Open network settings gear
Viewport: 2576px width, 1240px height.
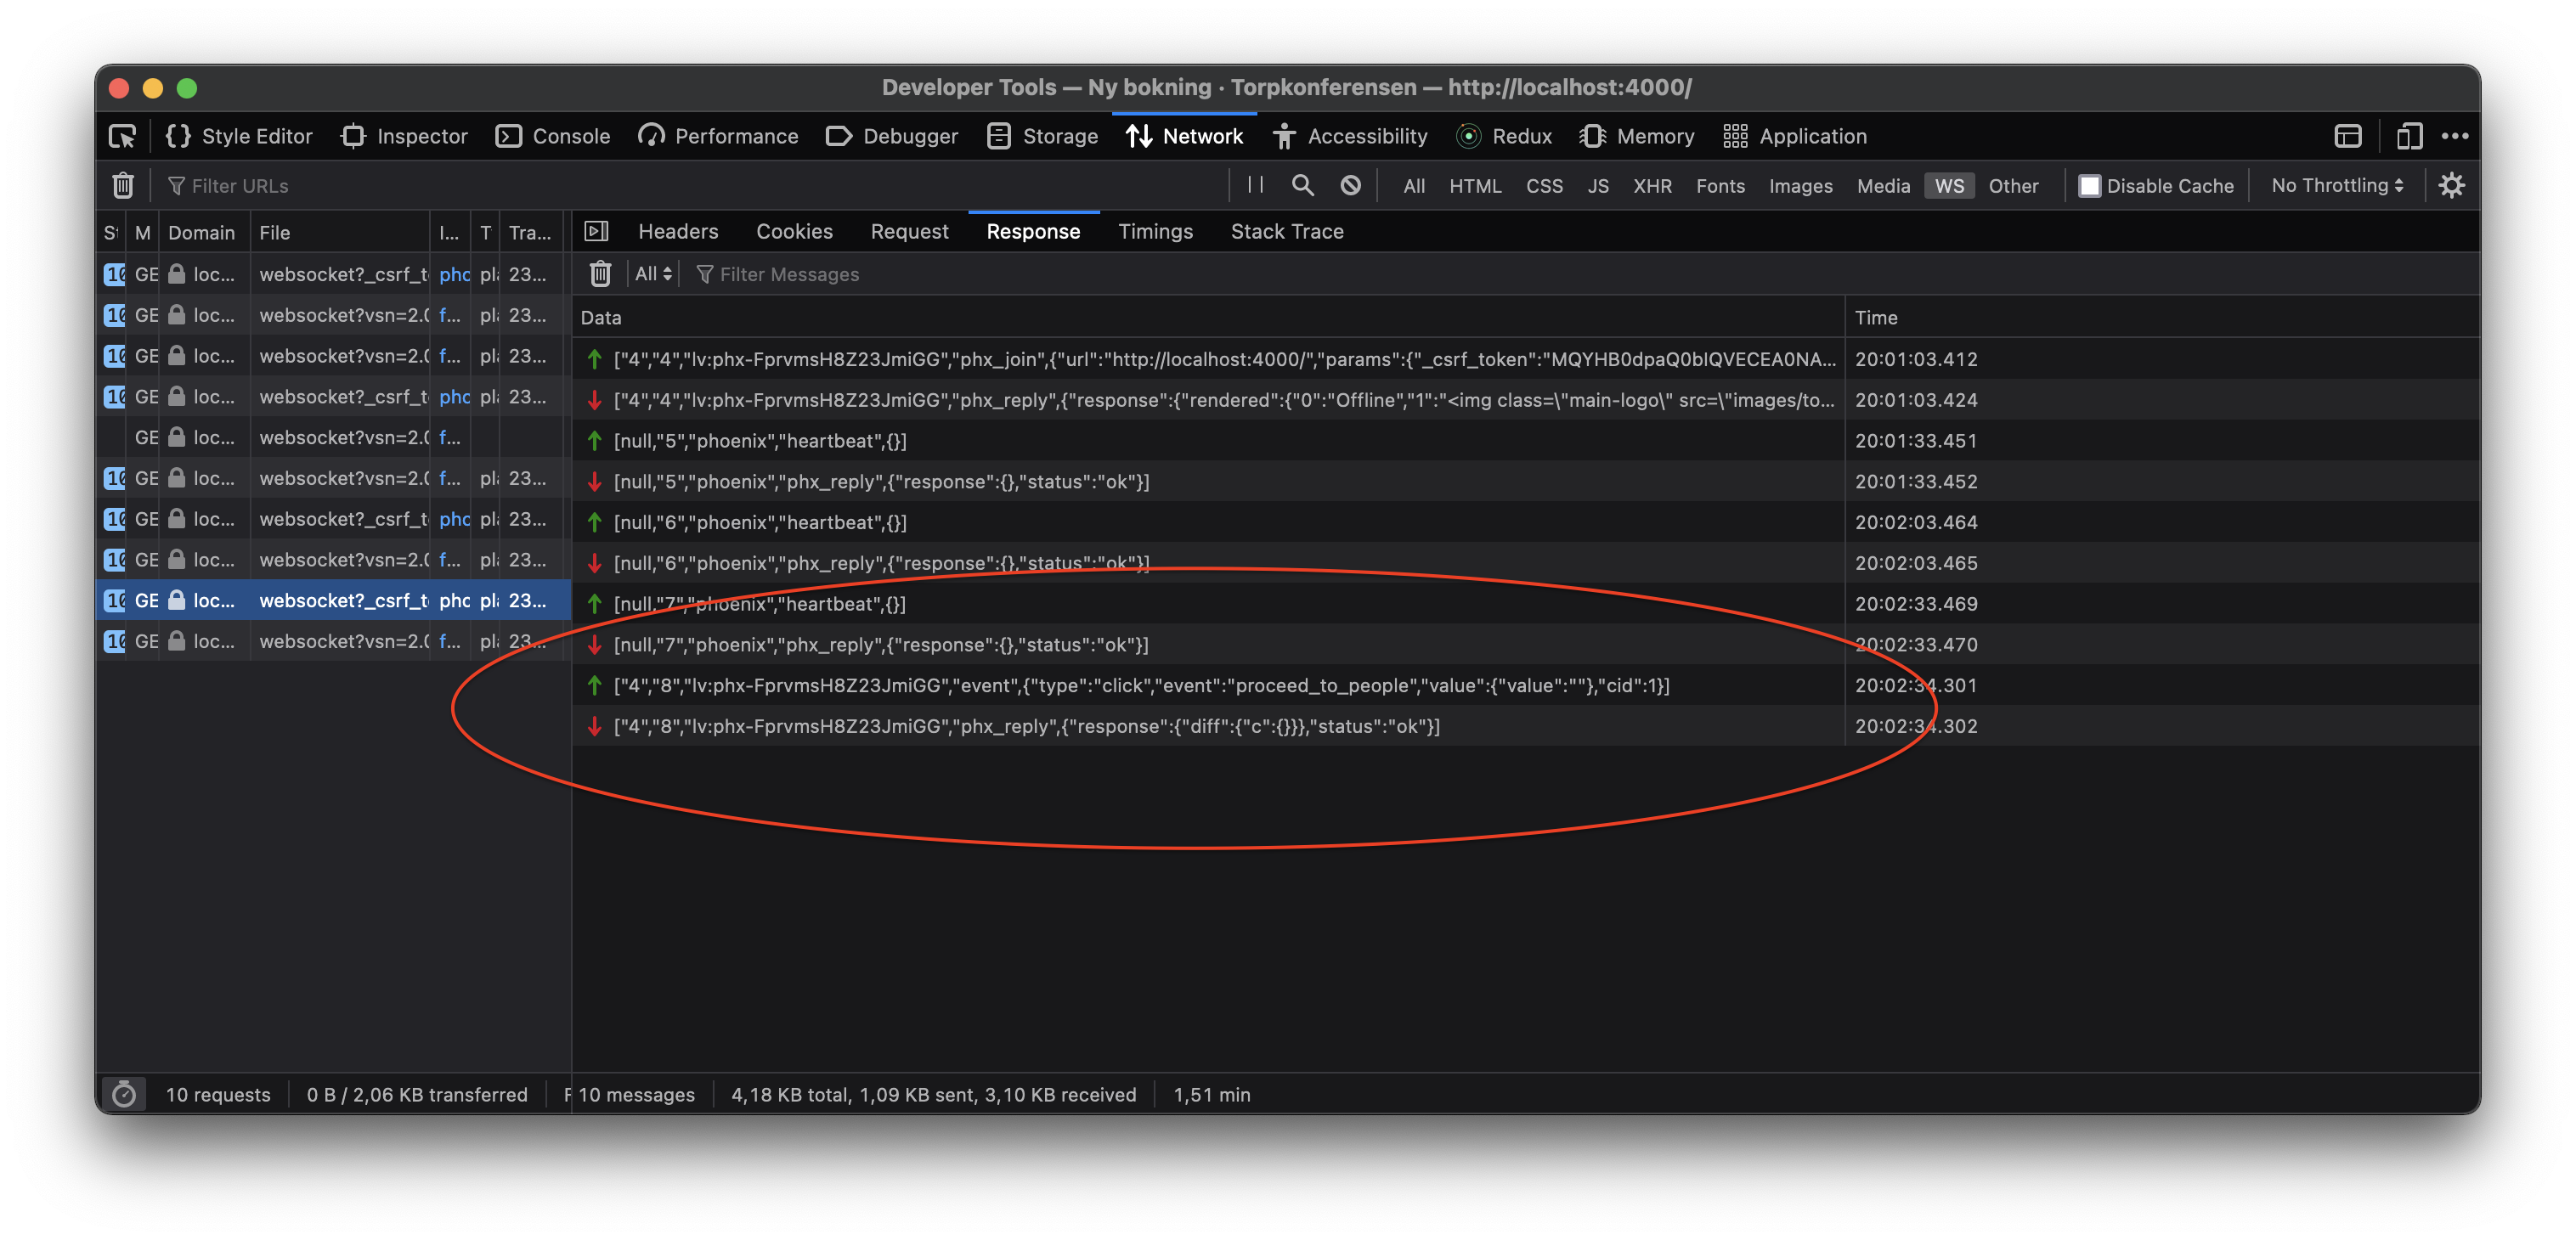tap(2451, 185)
